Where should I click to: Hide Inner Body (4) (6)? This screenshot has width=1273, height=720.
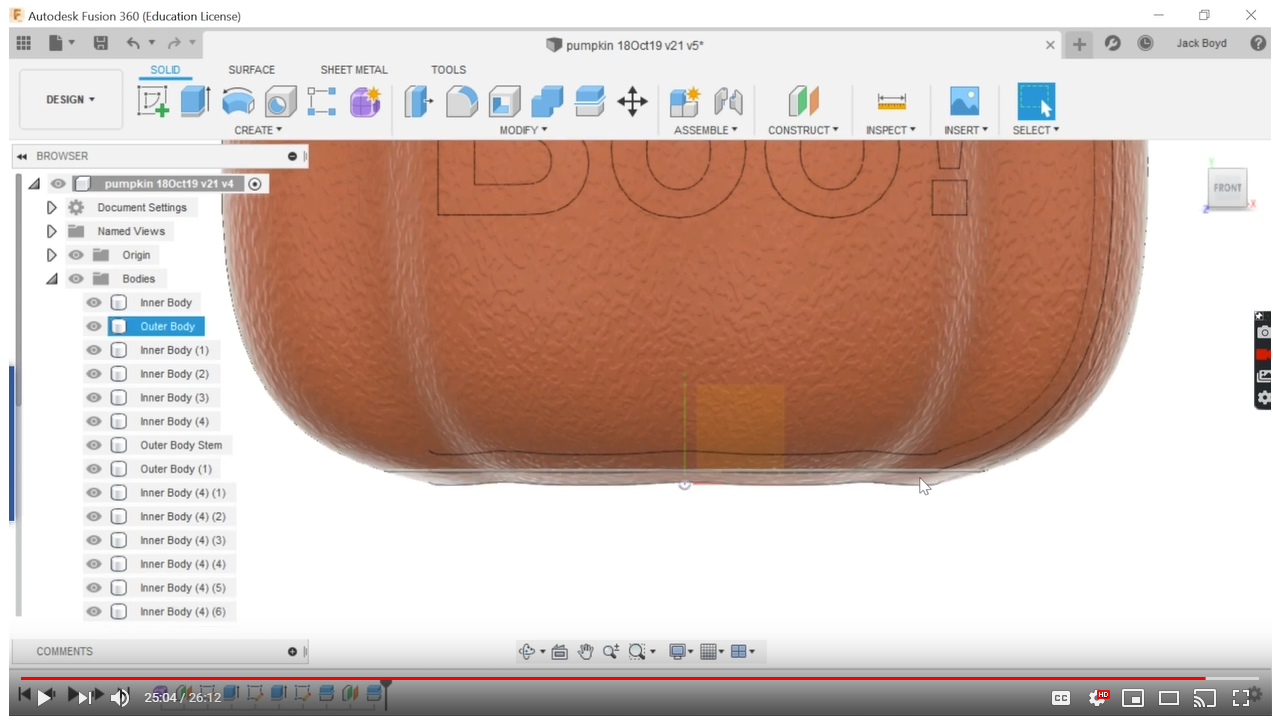pos(94,612)
